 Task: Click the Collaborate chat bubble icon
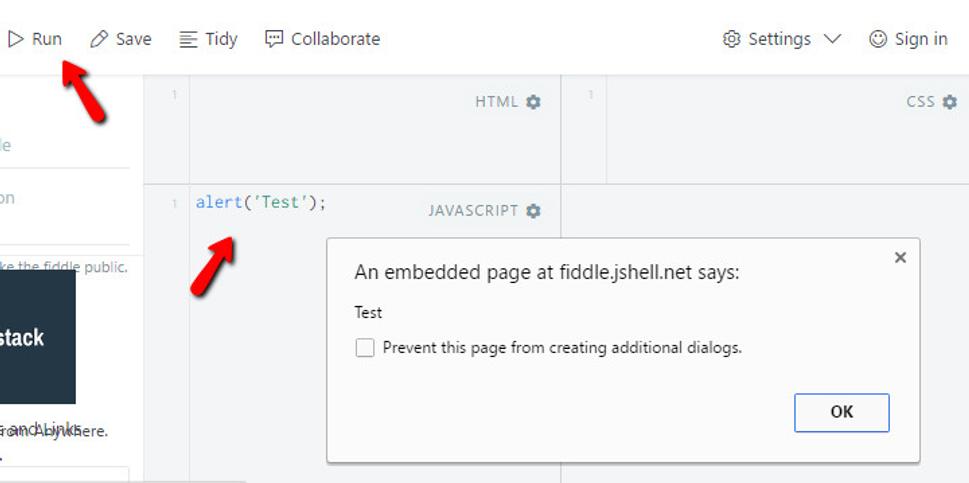(x=274, y=39)
